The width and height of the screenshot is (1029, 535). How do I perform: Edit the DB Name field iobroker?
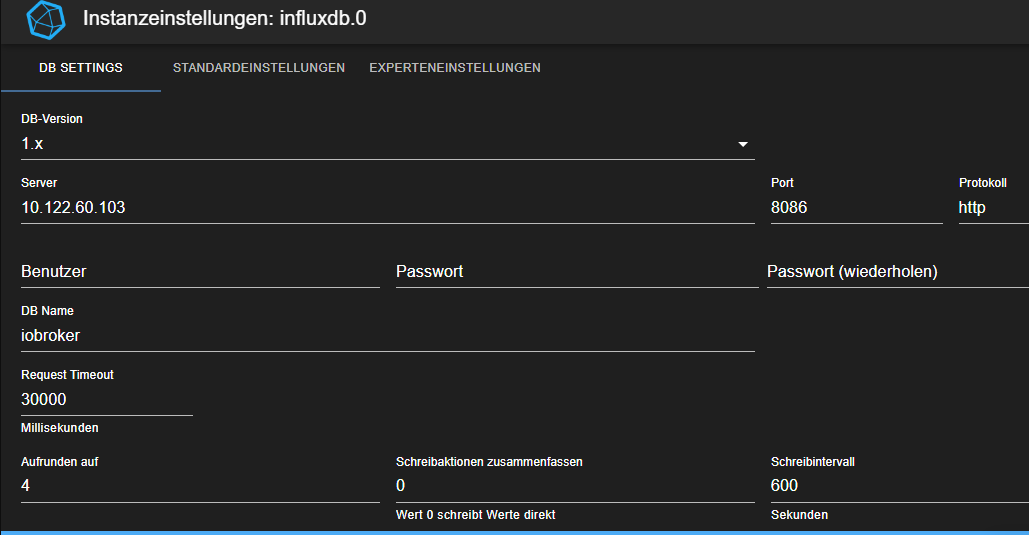point(387,335)
